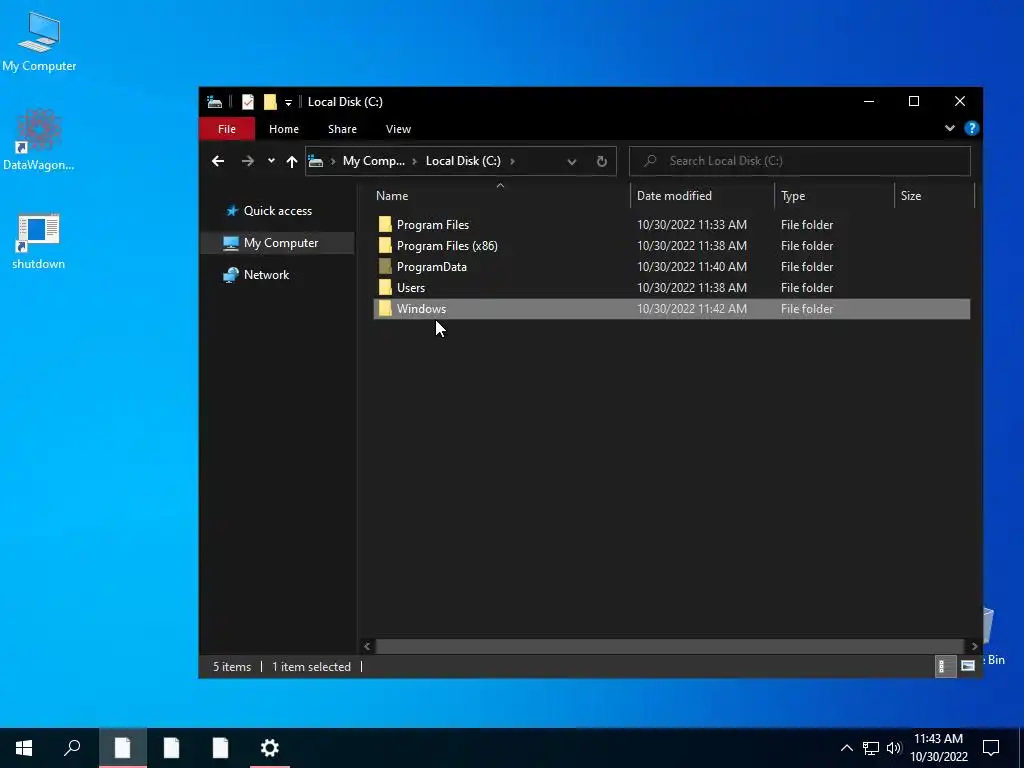The image size is (1024, 768).
Task: Click the ProgramData folder icon
Action: tap(385, 266)
